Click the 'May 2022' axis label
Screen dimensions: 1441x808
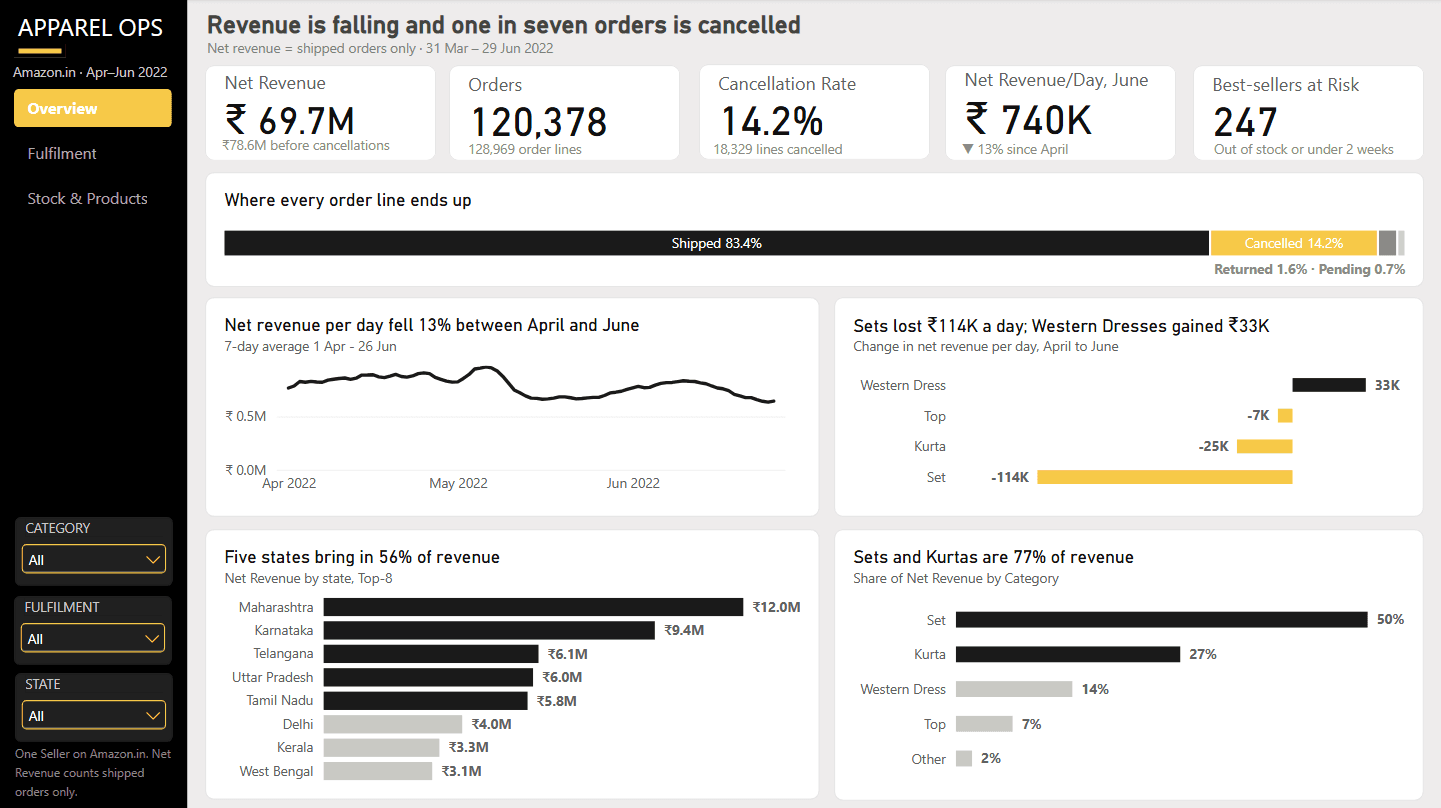458,483
